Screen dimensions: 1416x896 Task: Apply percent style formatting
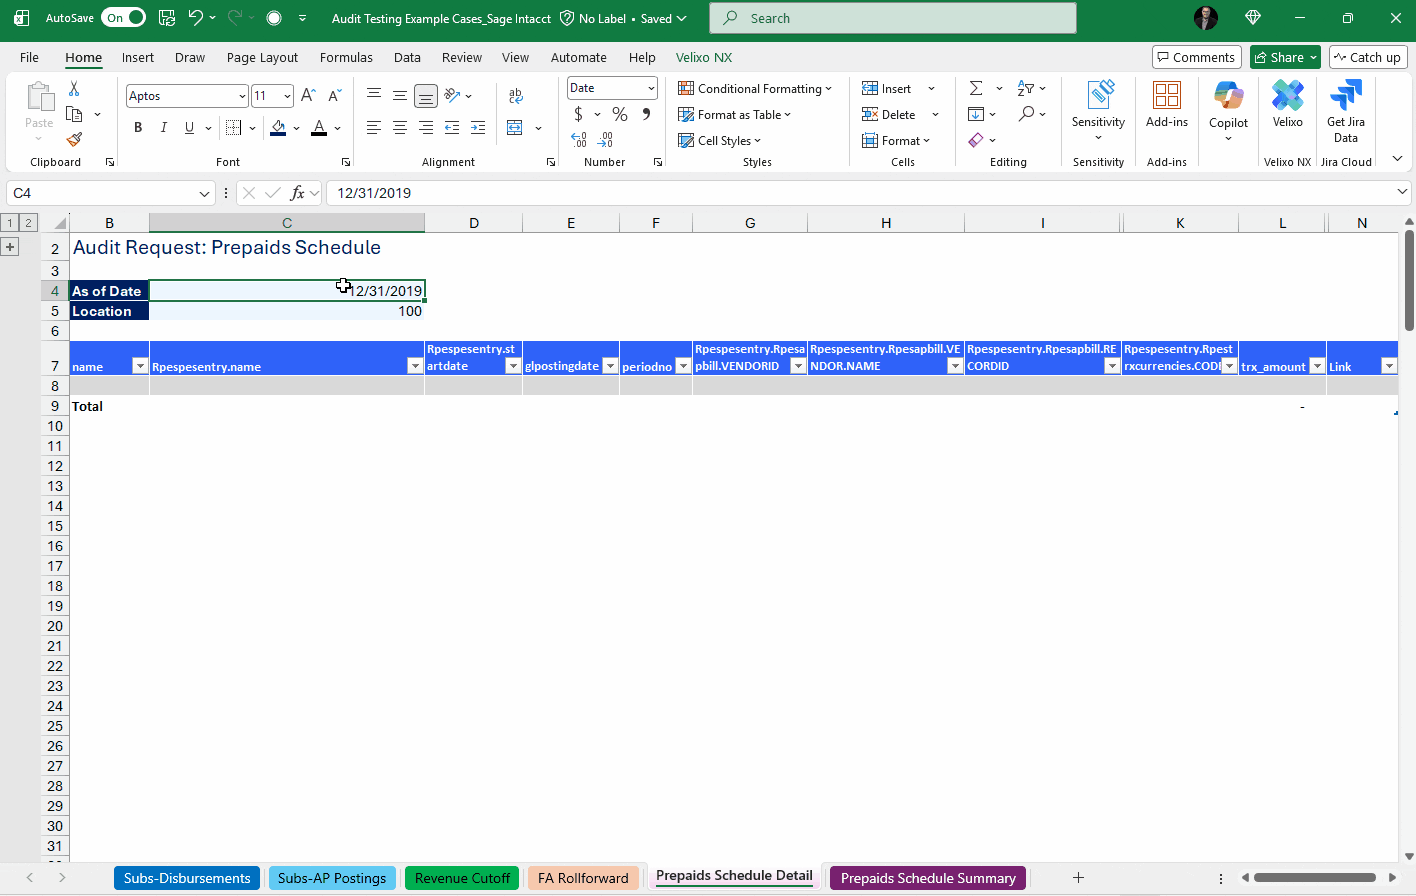click(x=620, y=115)
